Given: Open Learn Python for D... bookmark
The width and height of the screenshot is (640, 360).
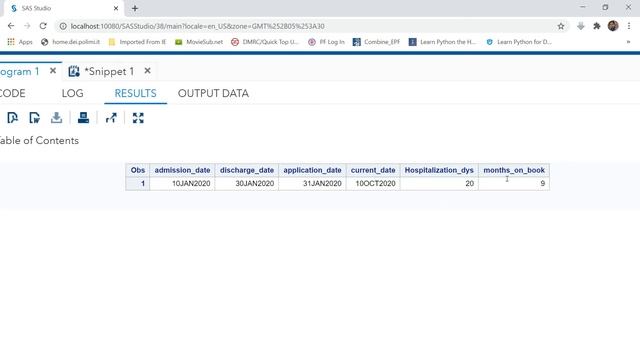Looking at the screenshot, I should pos(518,42).
